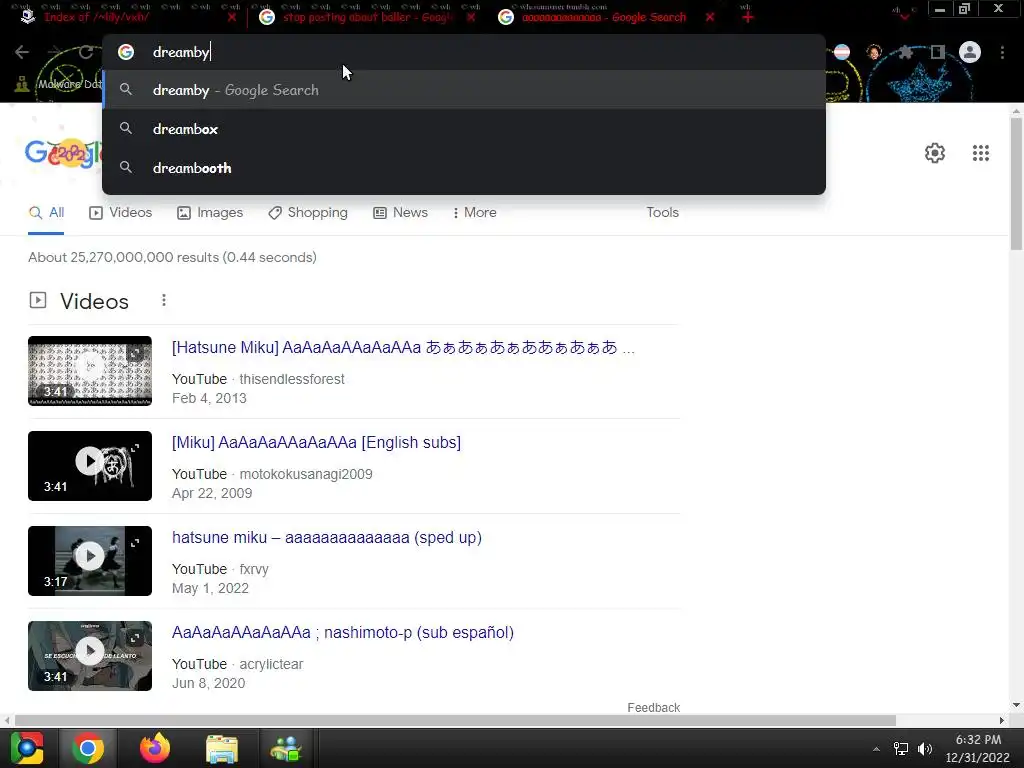The width and height of the screenshot is (1024, 768).
Task: Switch to the Images results tab
Action: 210,213
